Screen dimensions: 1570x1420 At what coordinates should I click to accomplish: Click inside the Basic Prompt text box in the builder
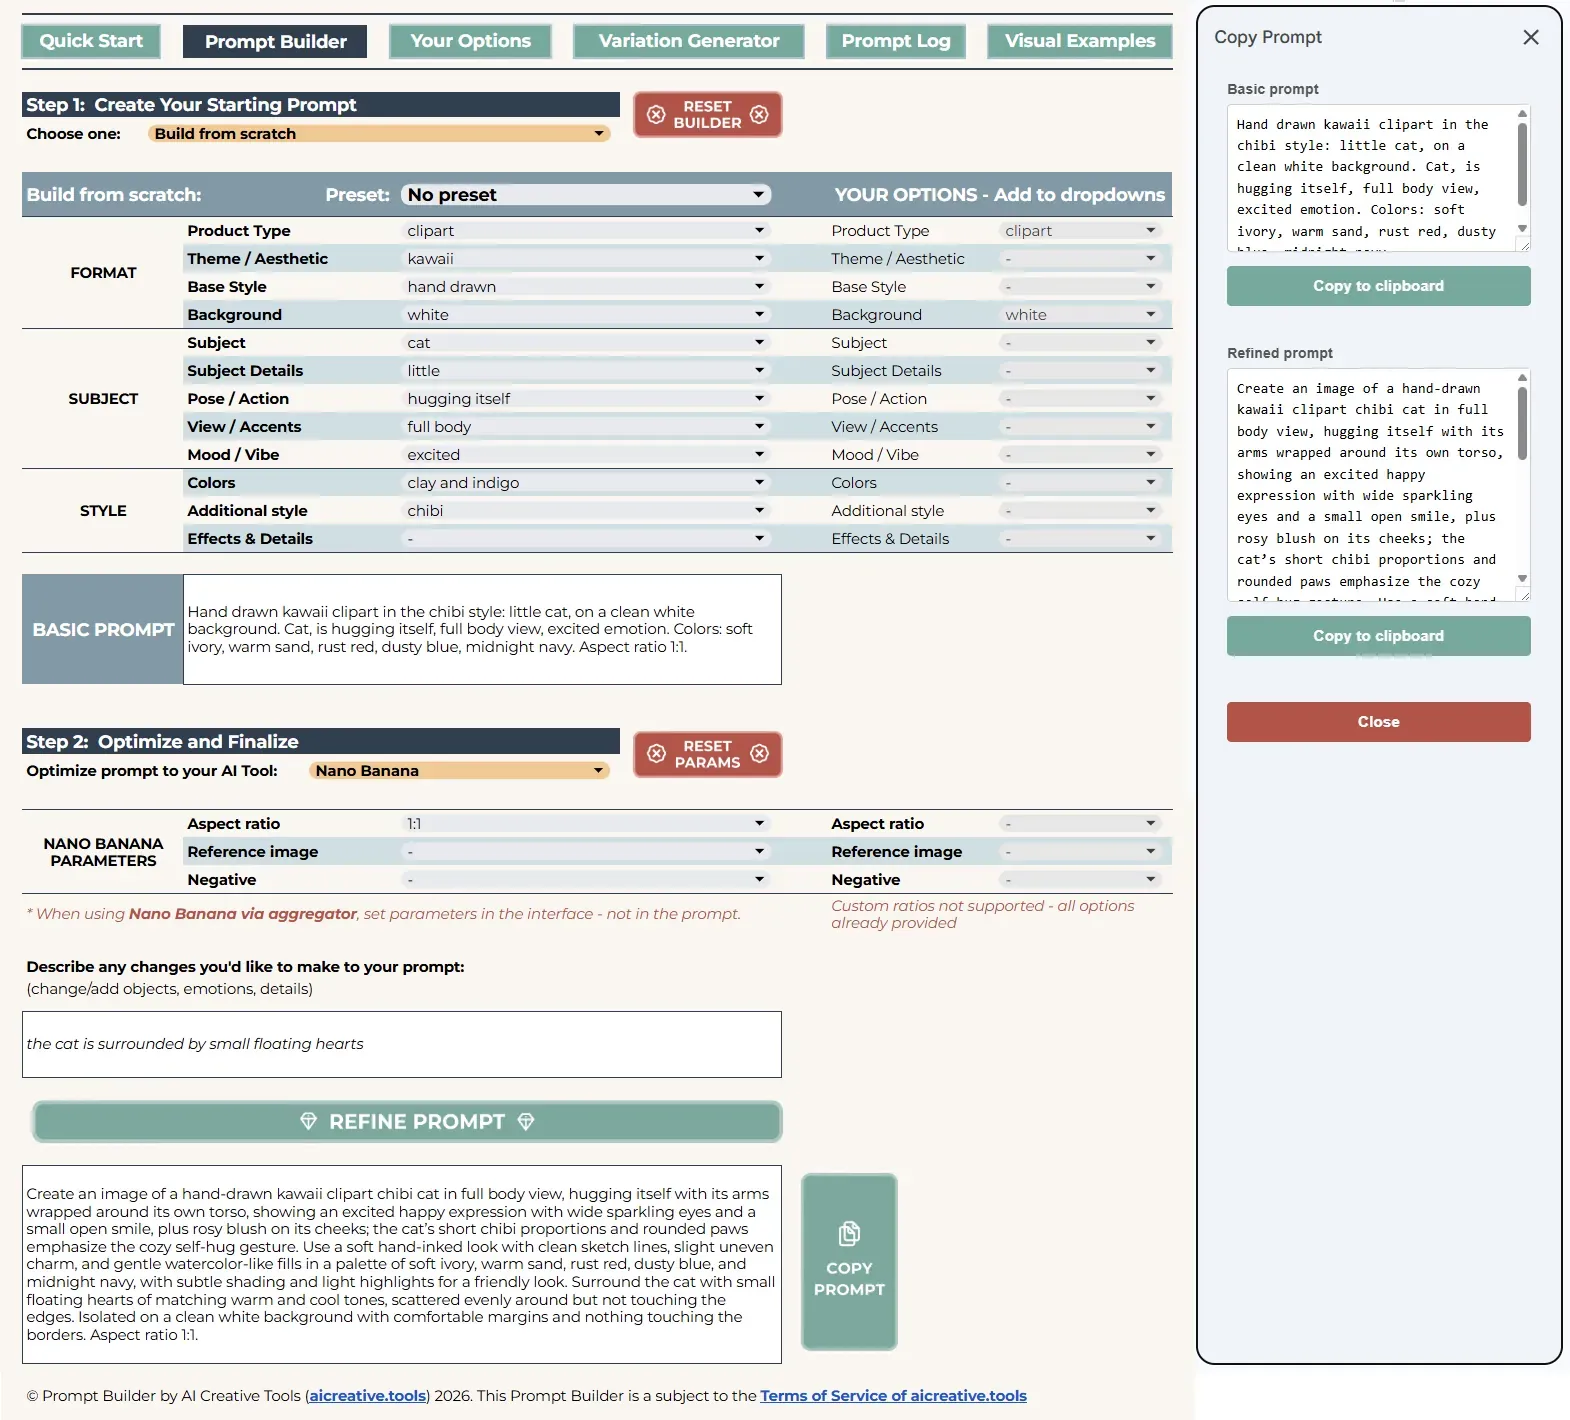point(482,629)
